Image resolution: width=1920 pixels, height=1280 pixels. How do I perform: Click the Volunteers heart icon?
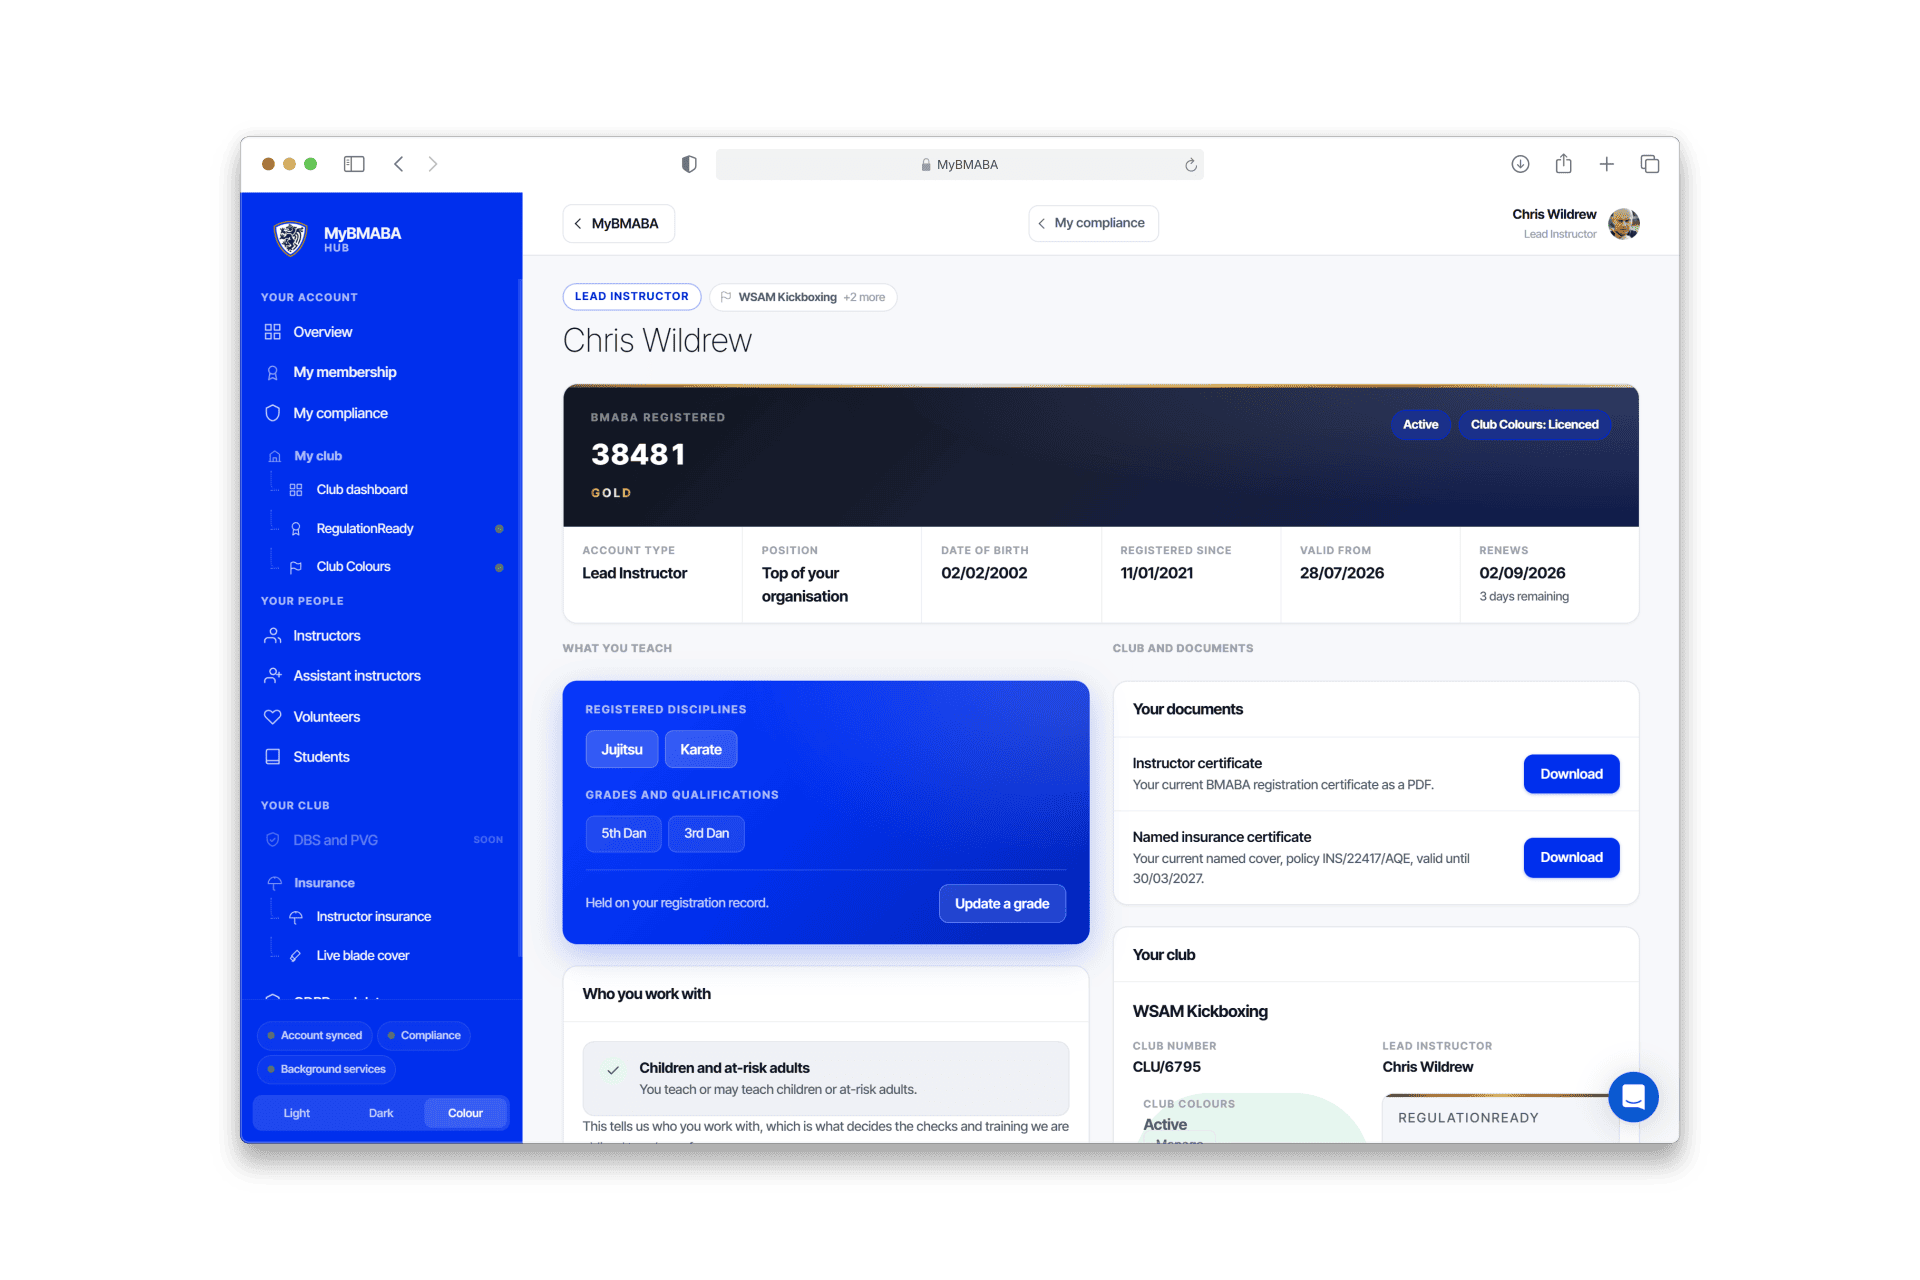pyautogui.click(x=272, y=717)
